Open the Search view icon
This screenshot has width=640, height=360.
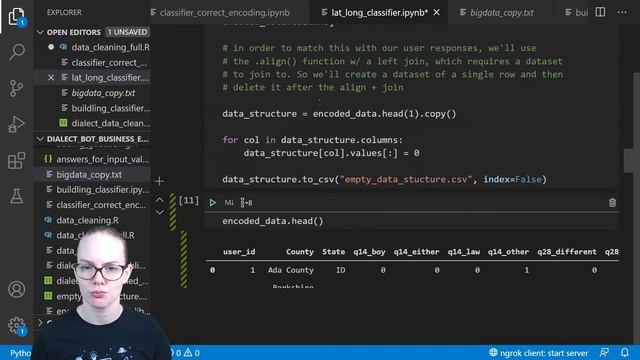click(16, 52)
